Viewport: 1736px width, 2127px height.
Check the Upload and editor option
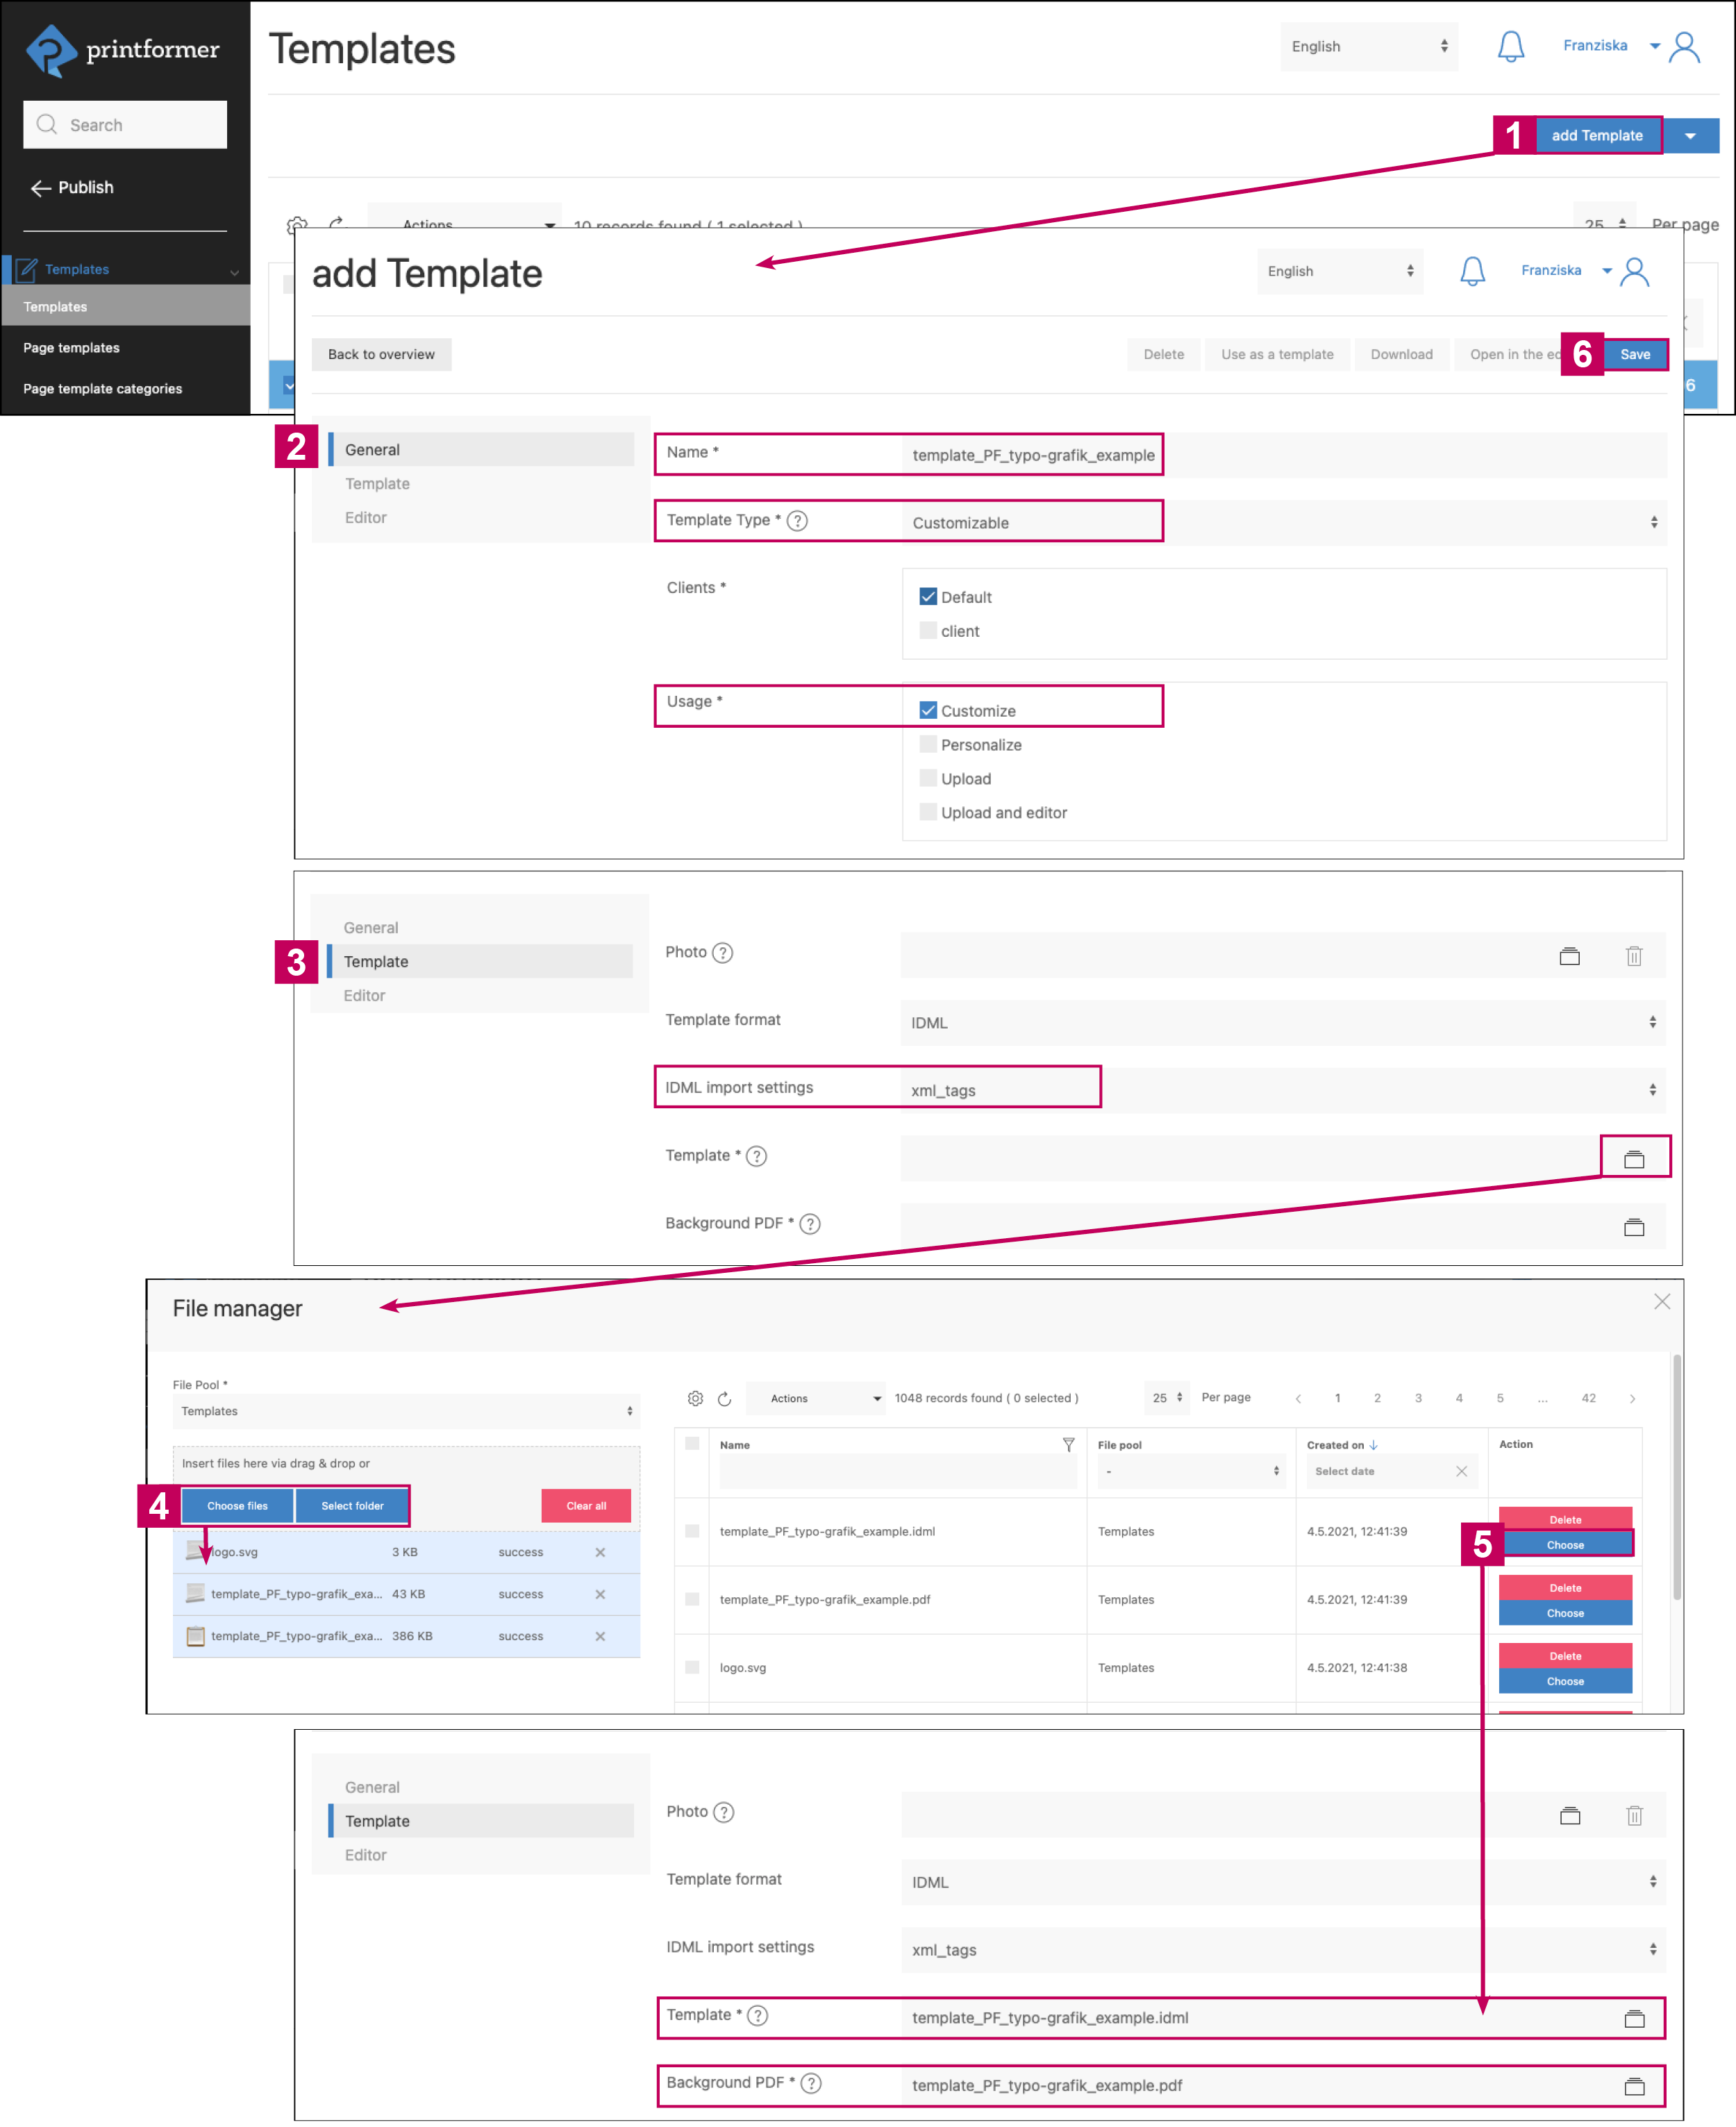click(928, 812)
